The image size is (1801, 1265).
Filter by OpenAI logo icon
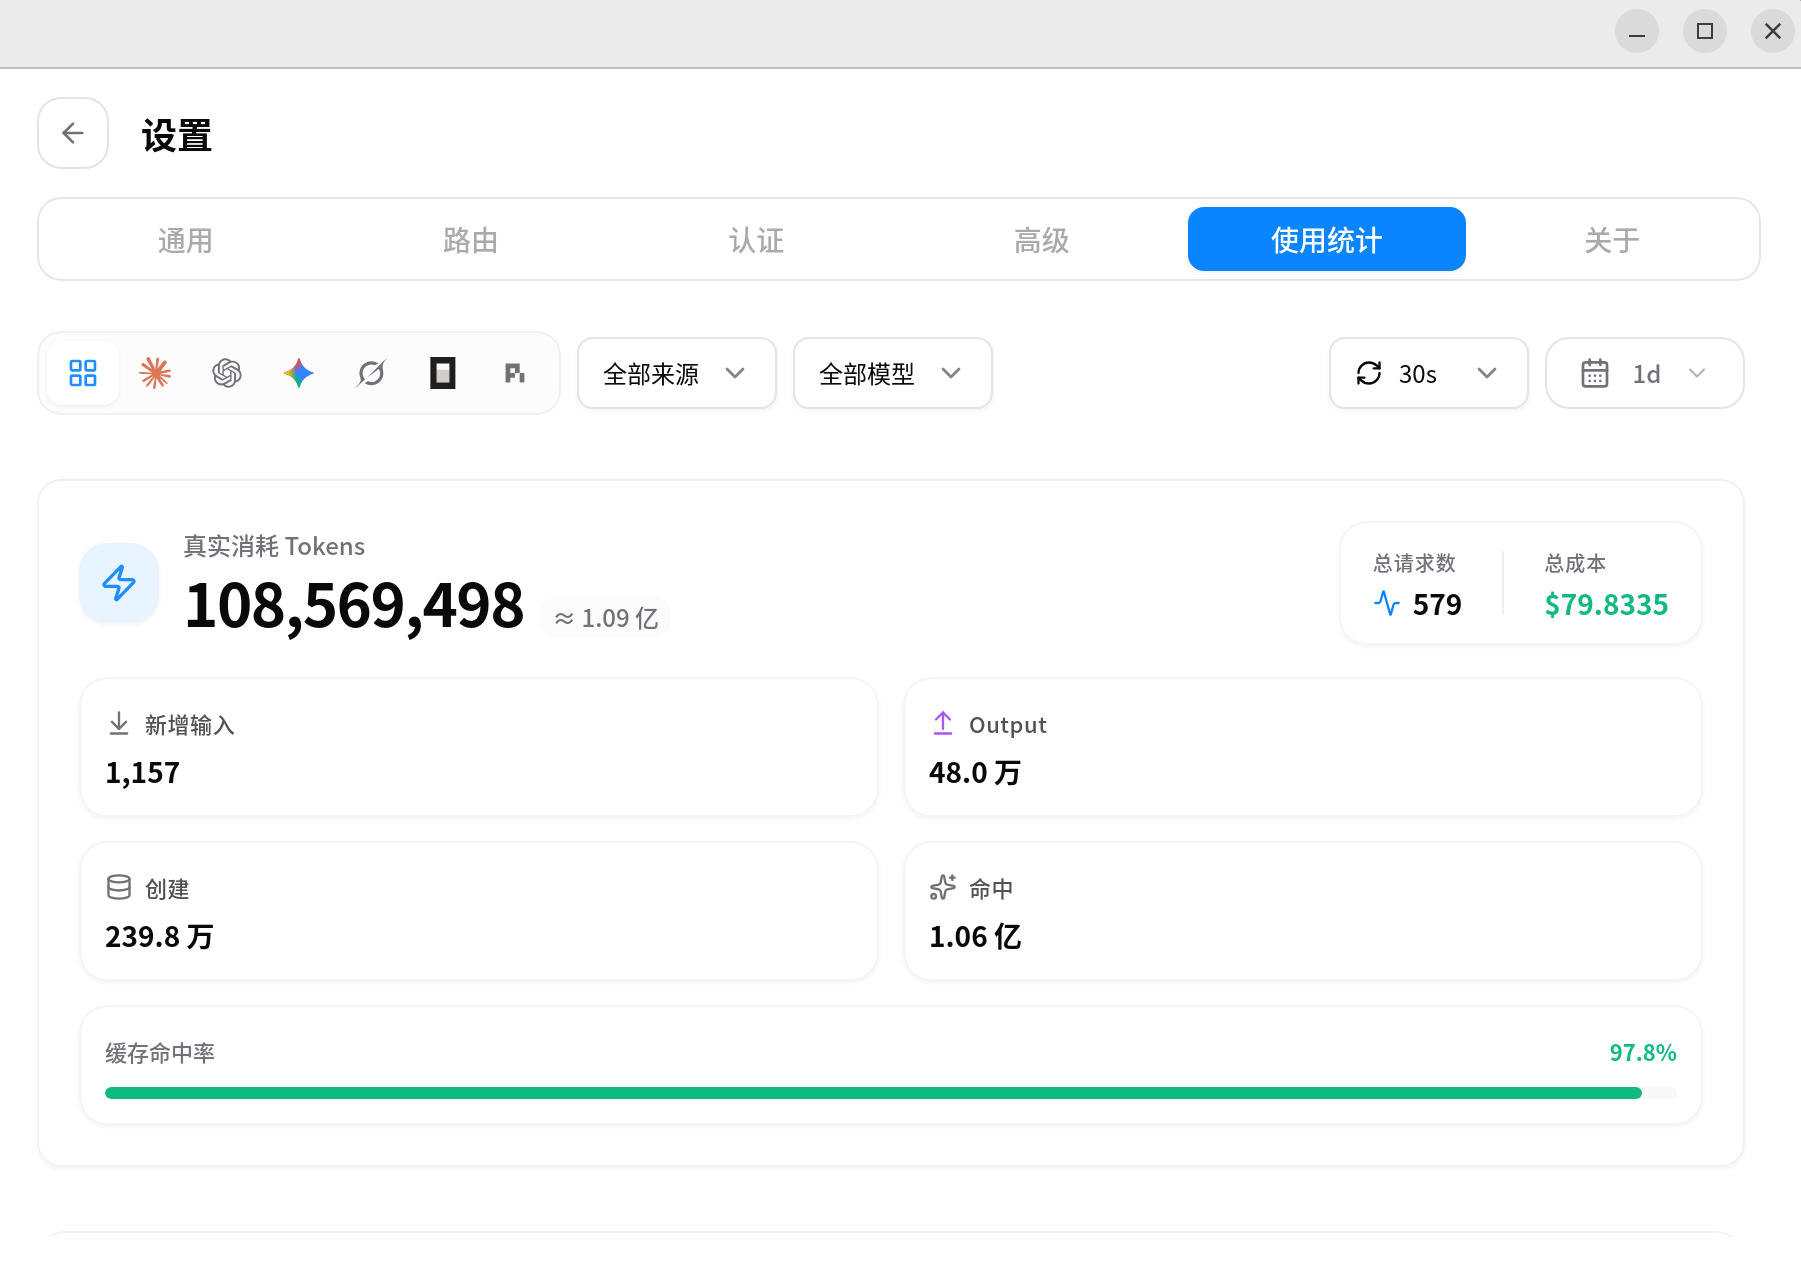(227, 373)
